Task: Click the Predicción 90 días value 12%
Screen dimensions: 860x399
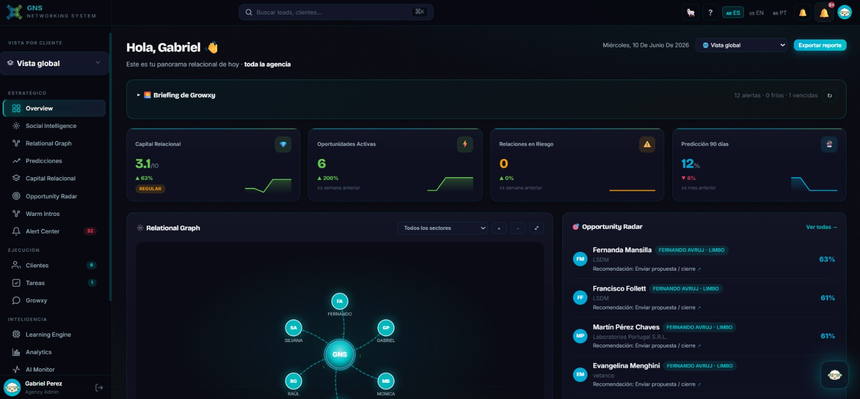Action: (x=691, y=164)
